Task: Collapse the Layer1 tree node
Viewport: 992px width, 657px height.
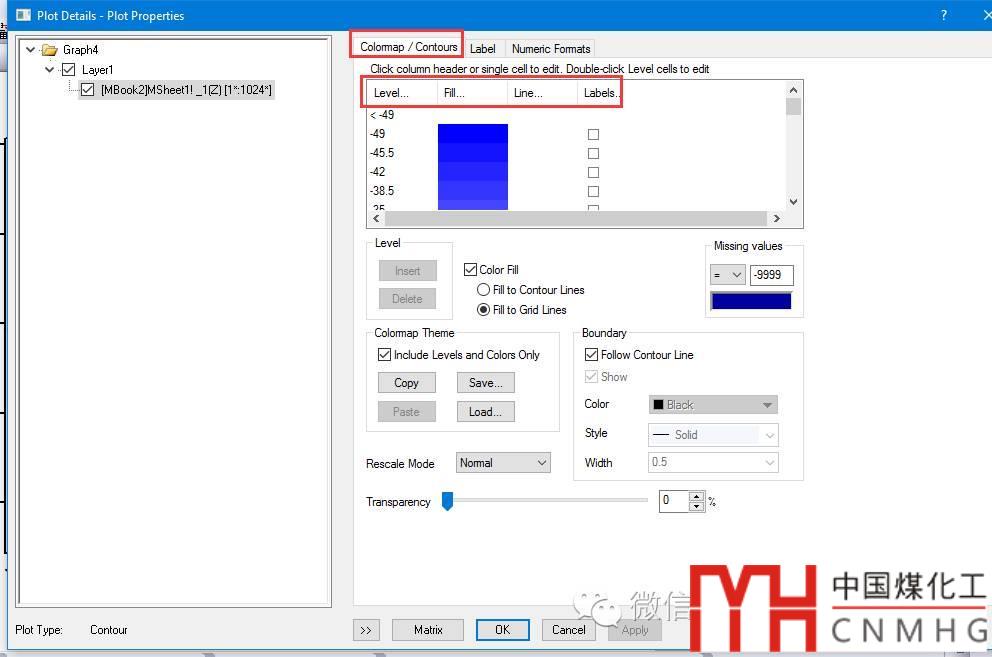Action: click(x=49, y=70)
